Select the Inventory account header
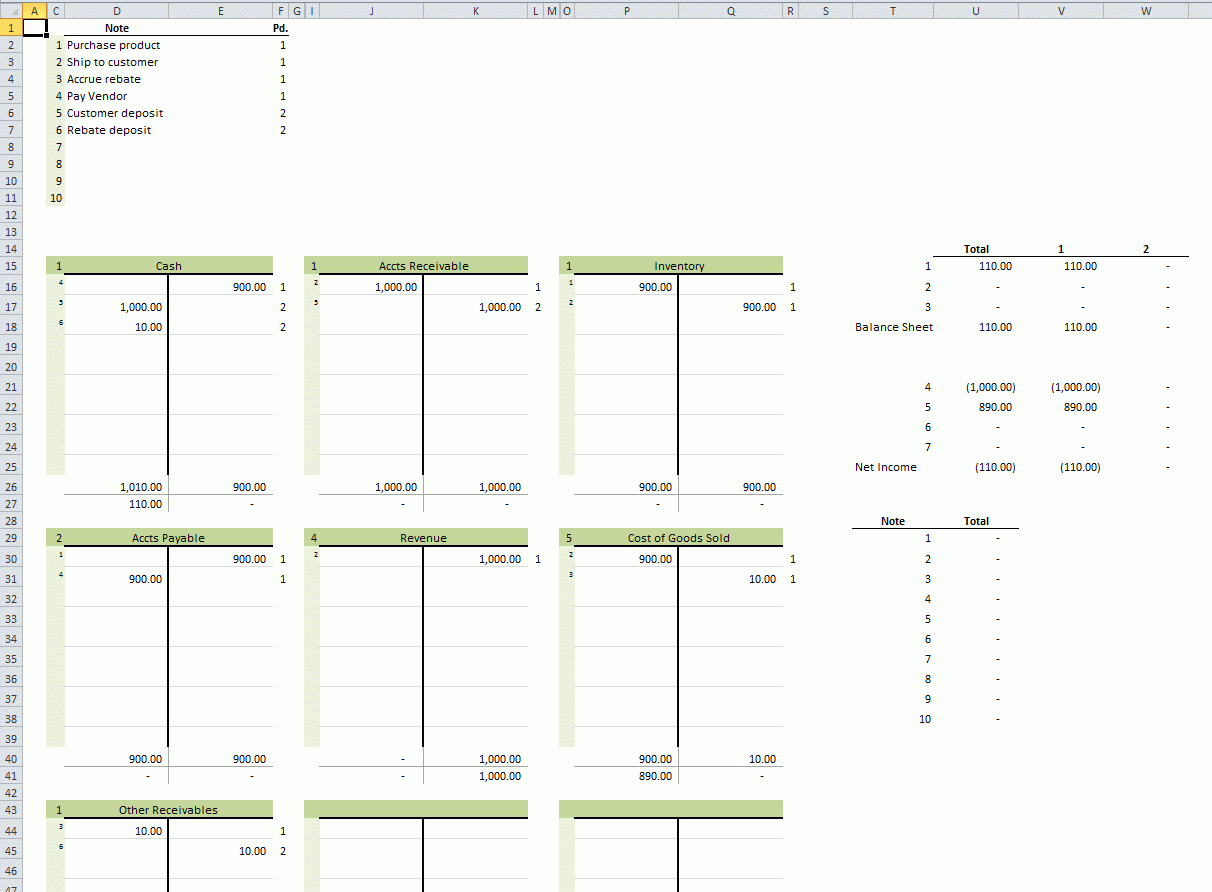The height and width of the screenshot is (892, 1212). pos(679,265)
